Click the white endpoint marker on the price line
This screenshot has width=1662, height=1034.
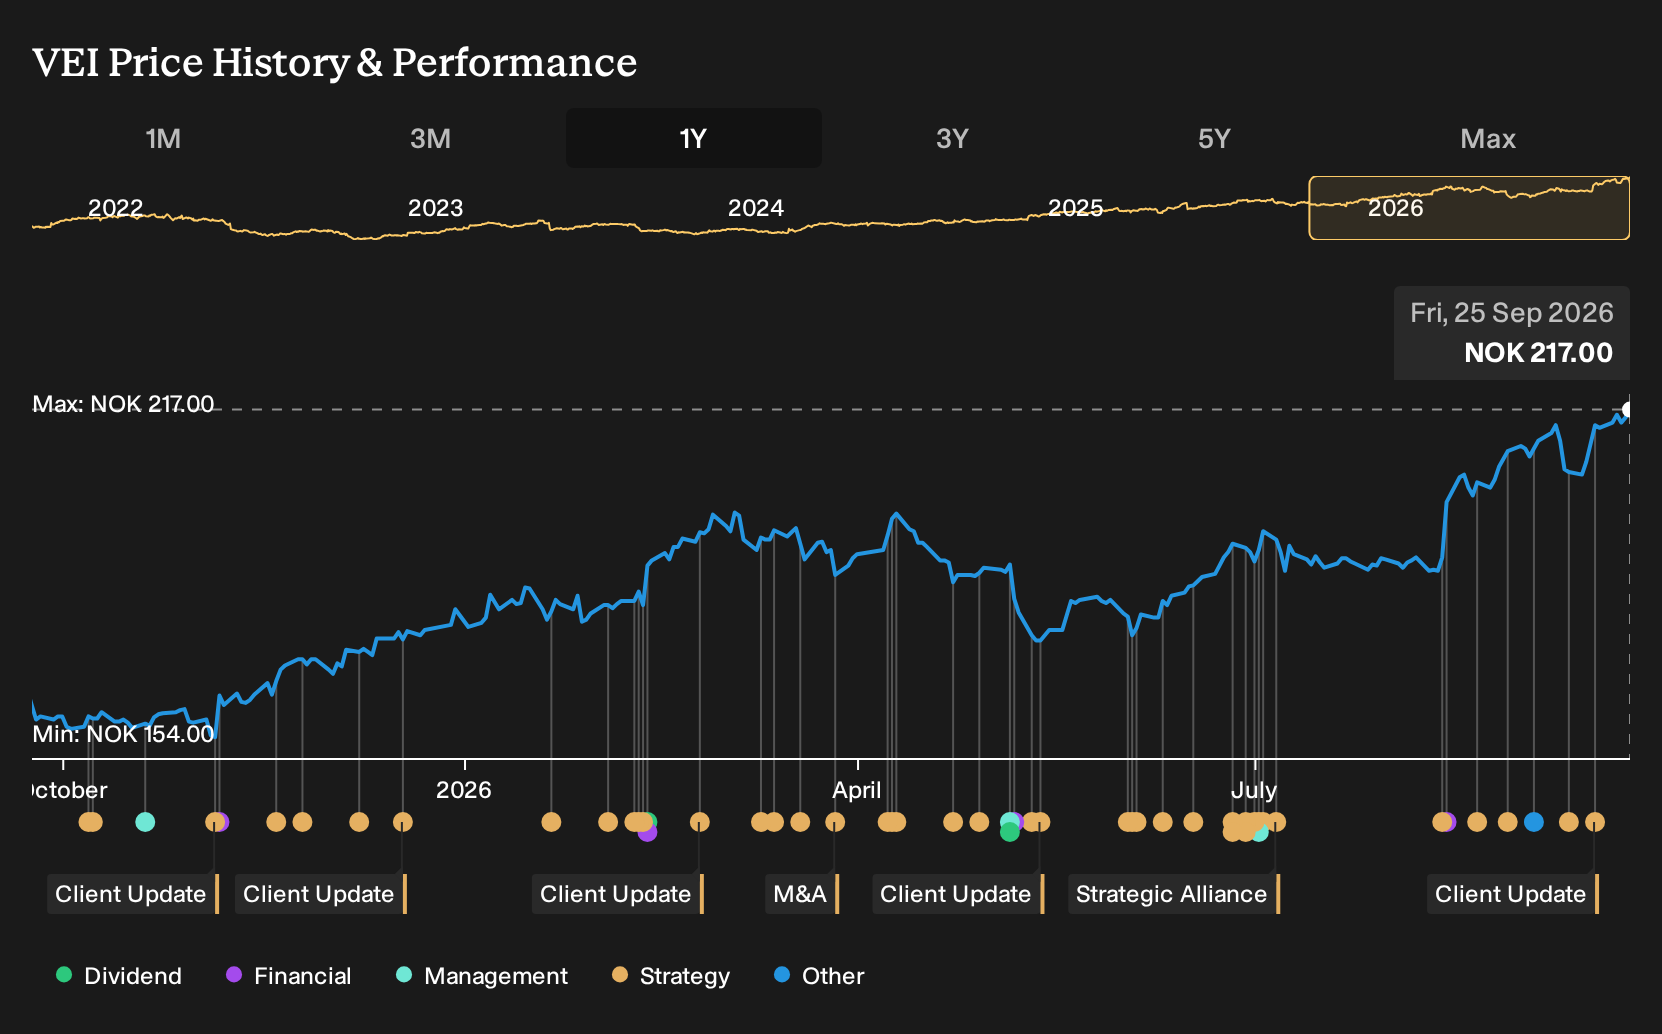[1627, 410]
